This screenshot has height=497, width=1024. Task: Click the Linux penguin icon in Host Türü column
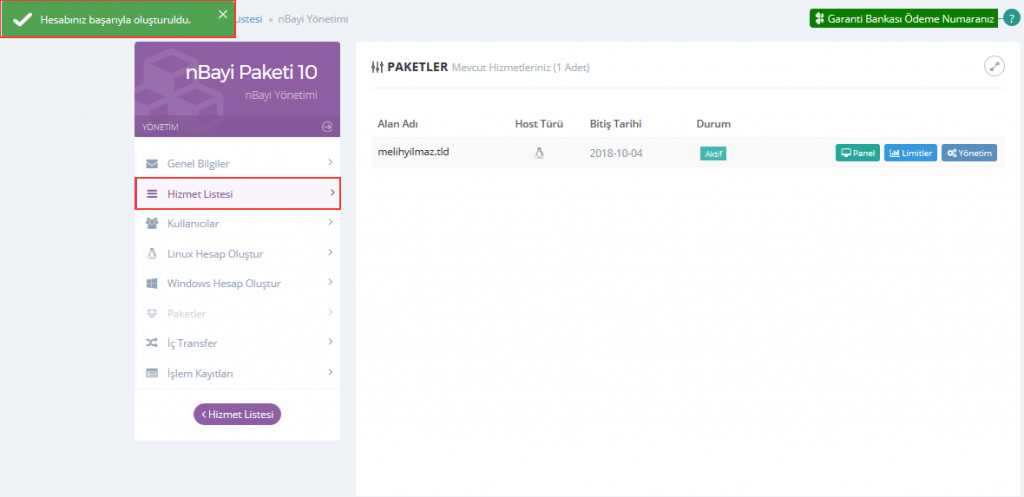click(x=539, y=153)
